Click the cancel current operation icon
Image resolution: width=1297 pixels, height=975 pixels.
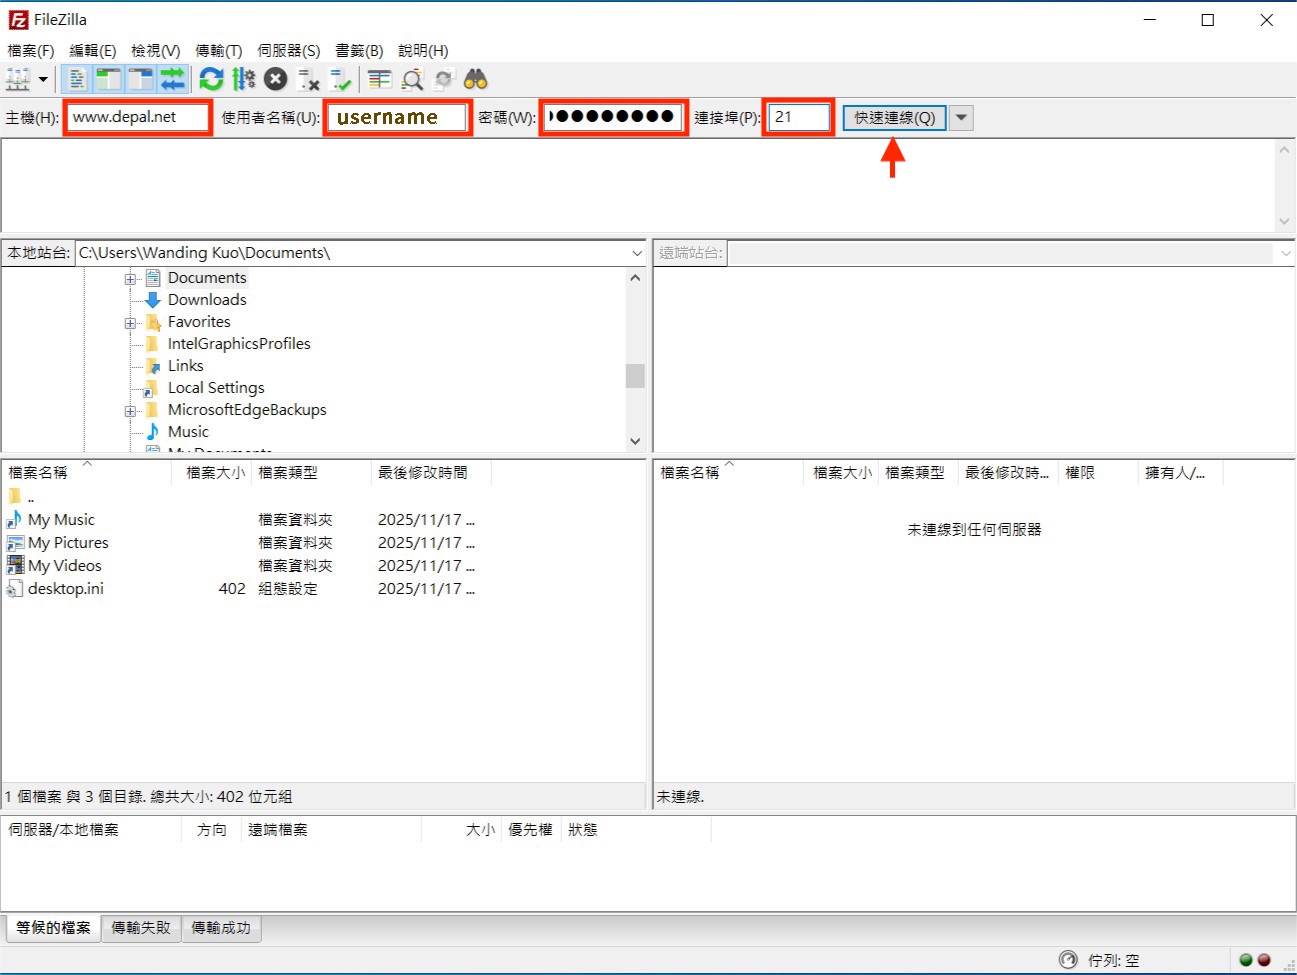tap(276, 80)
